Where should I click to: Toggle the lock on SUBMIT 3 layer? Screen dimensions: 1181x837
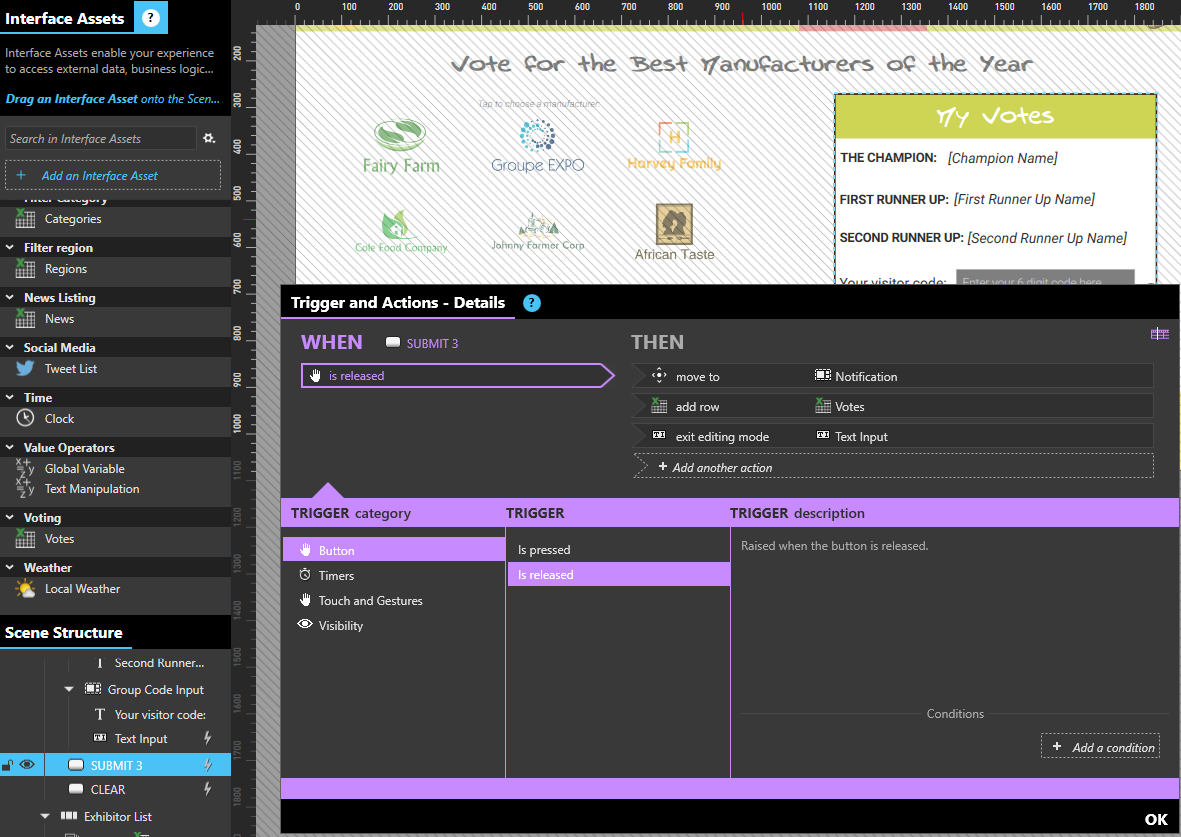(x=8, y=766)
